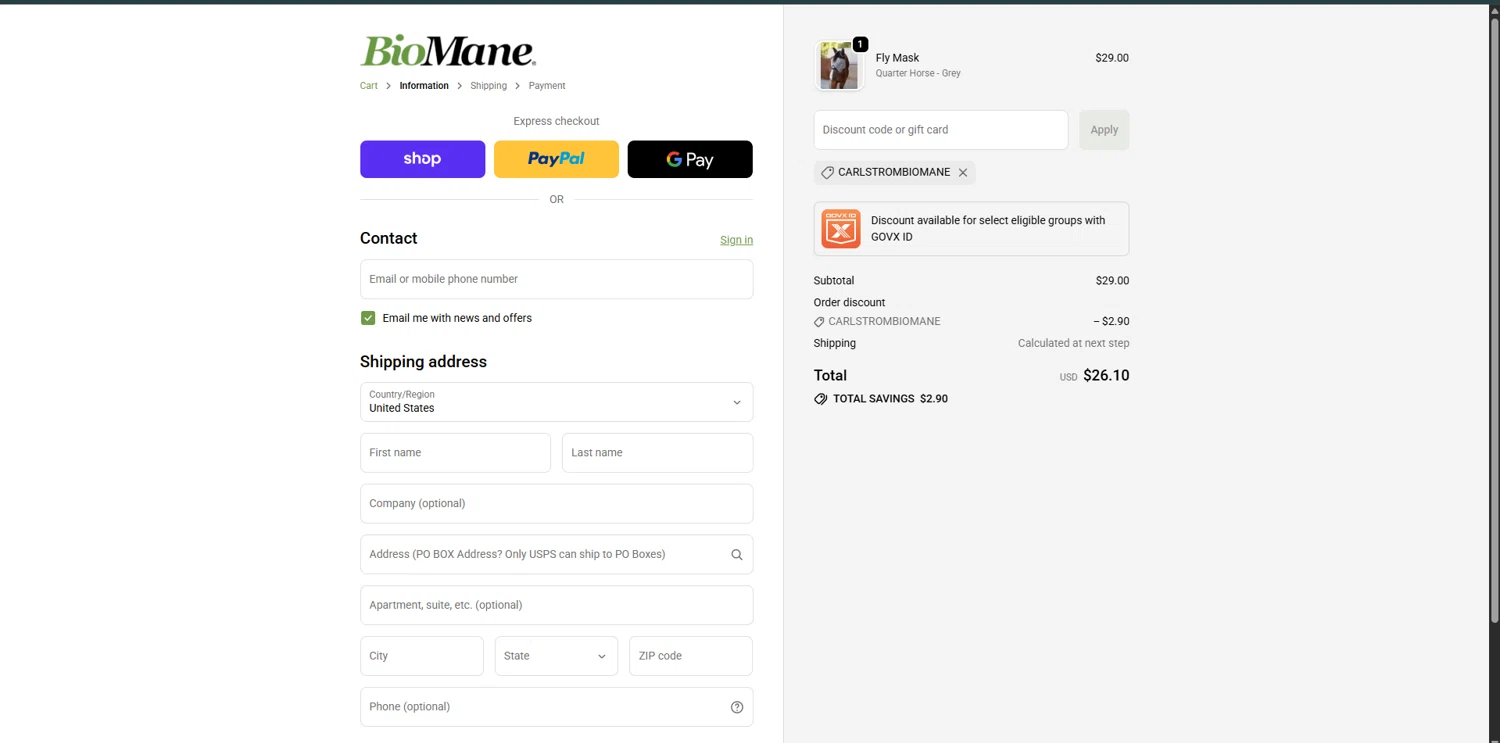Viewport: 1500px width, 743px height.
Task: Click the quantity badge on the Fly Mask
Action: (x=860, y=44)
